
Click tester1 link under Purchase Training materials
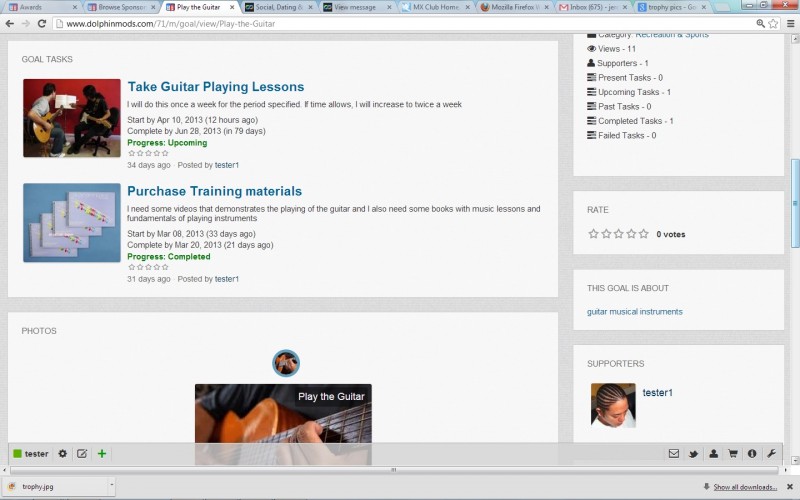click(x=227, y=279)
